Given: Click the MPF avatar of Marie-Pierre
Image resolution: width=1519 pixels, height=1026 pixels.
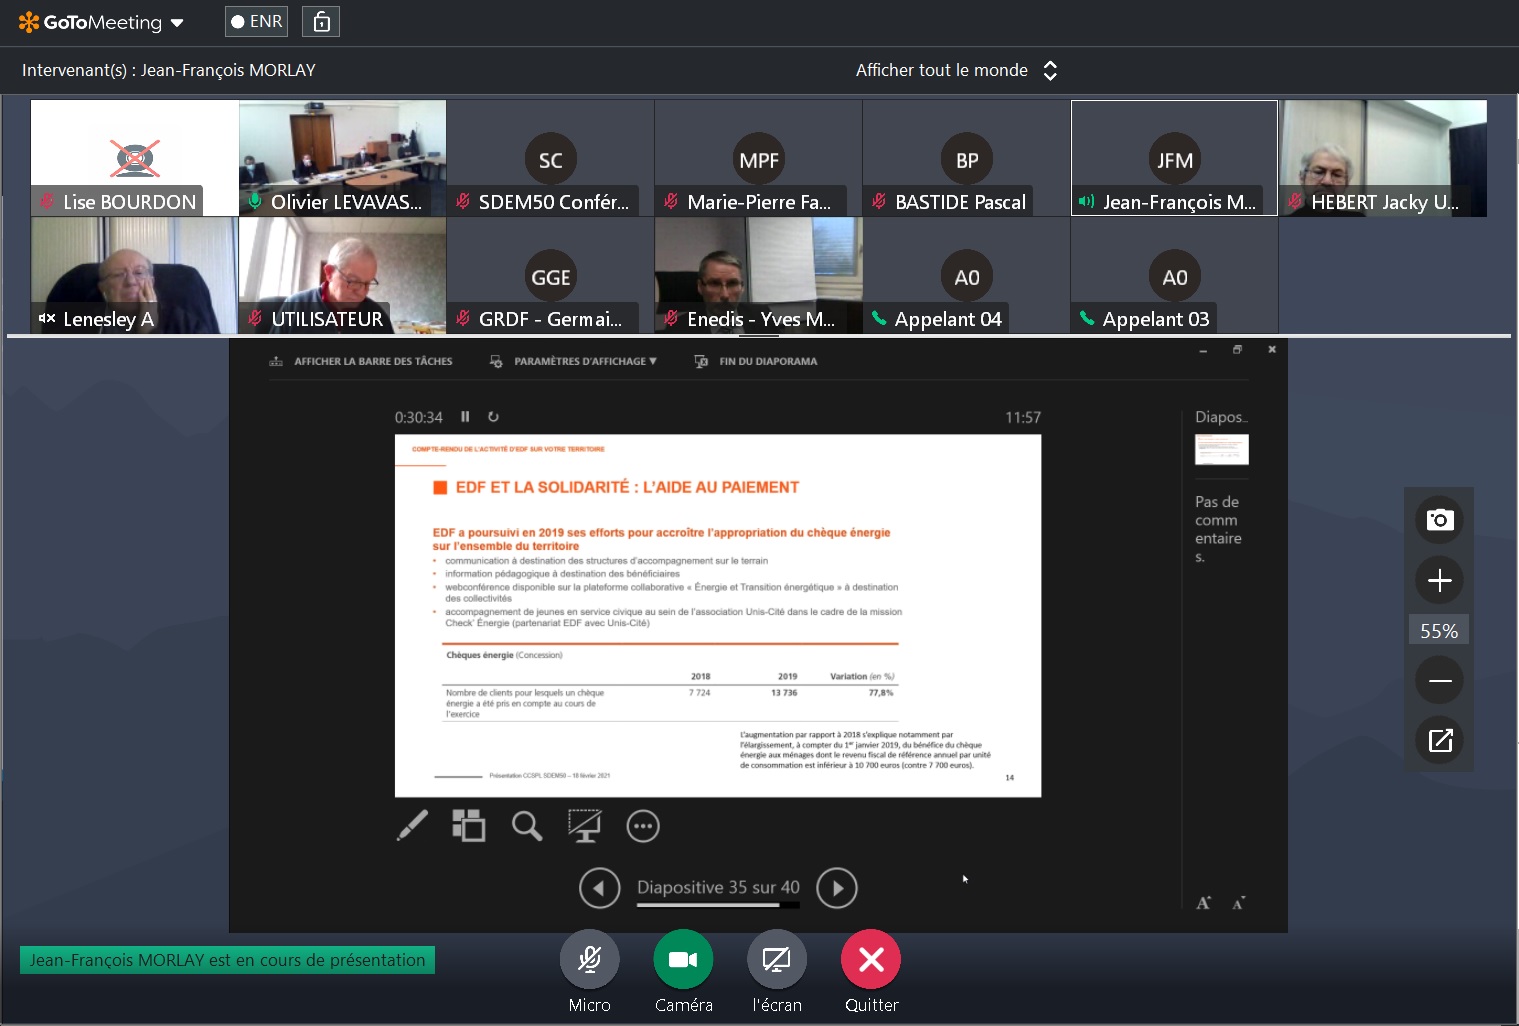Looking at the screenshot, I should [759, 160].
